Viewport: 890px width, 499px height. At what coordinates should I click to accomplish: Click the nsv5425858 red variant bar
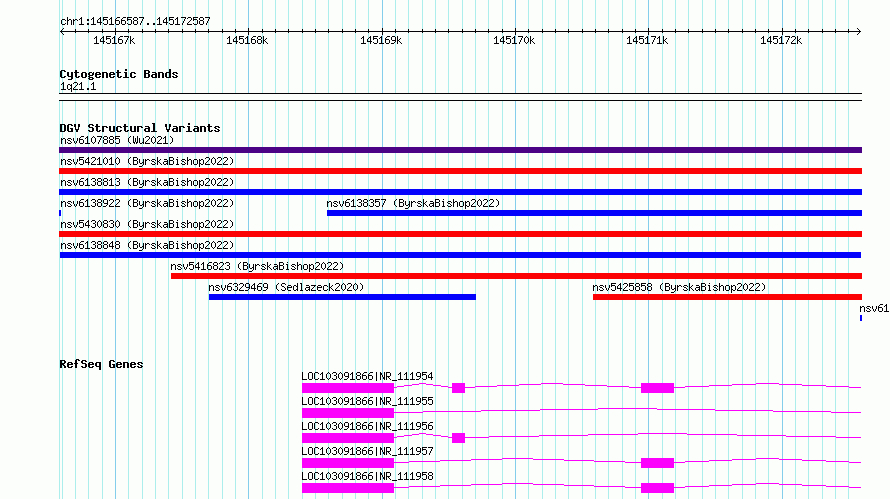[x=728, y=297]
